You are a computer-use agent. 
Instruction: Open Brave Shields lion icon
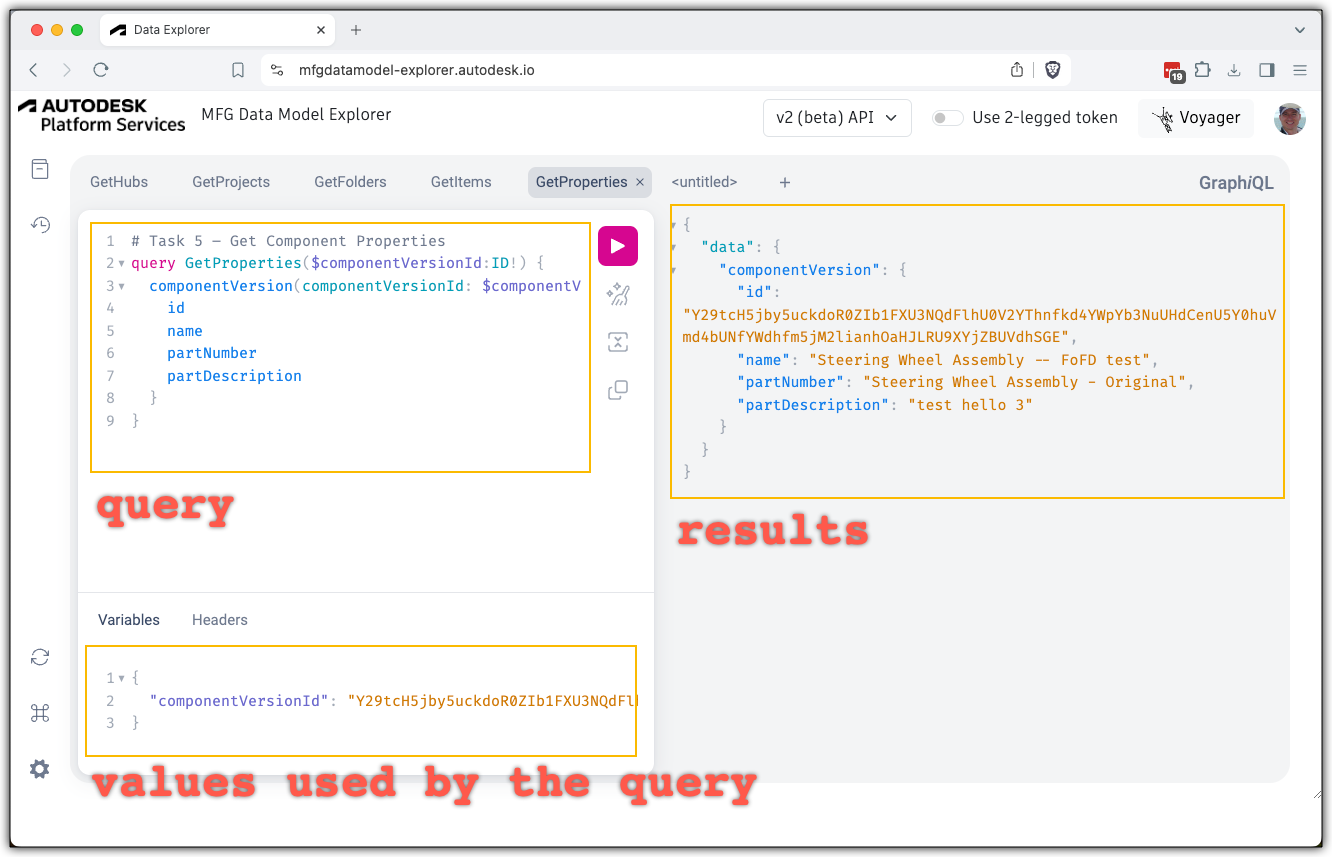[1053, 70]
